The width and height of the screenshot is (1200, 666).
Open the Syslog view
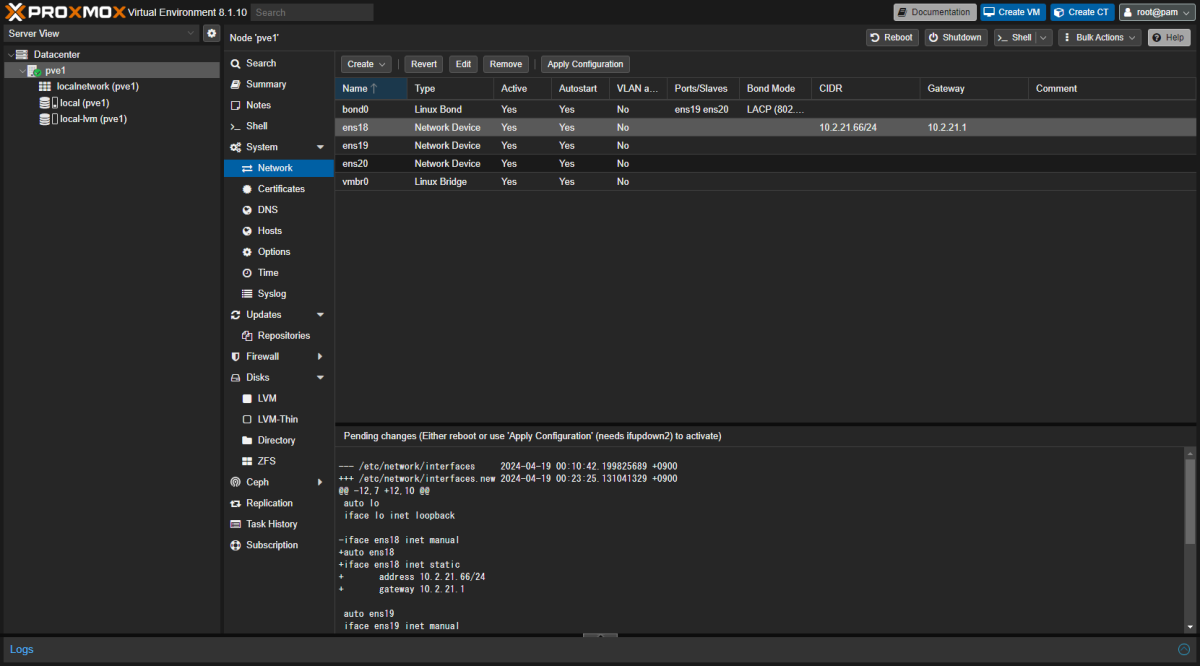[278, 294]
